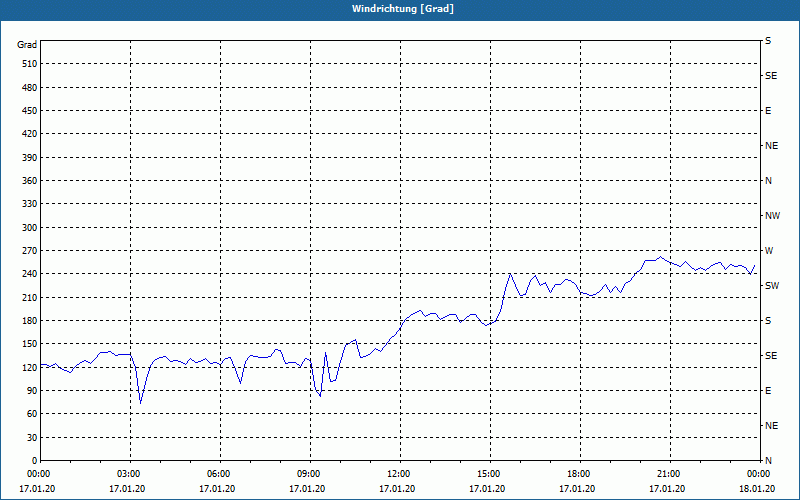The width and height of the screenshot is (800, 500).
Task: Click the y-axis value 300
Action: (x=30, y=228)
